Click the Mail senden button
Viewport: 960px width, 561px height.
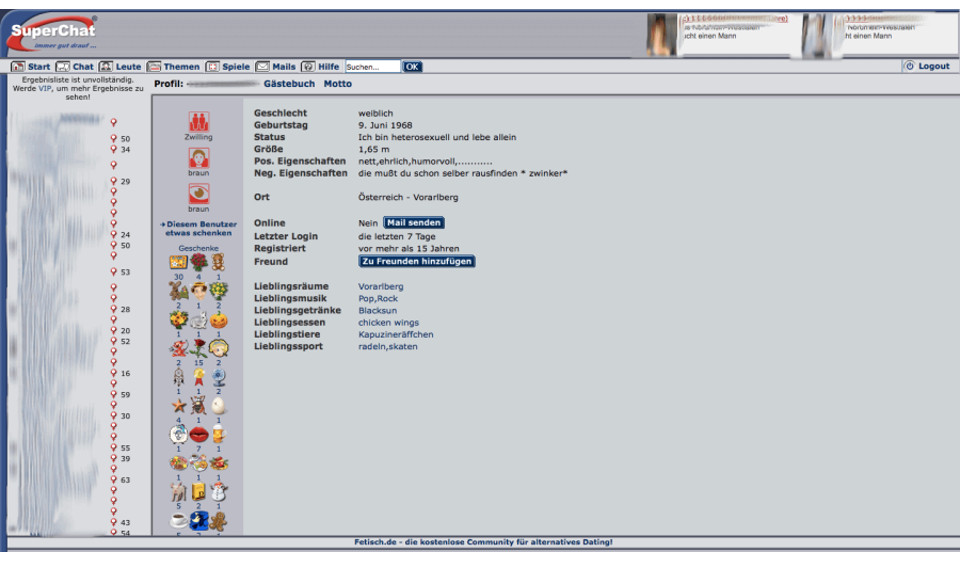[x=413, y=223]
